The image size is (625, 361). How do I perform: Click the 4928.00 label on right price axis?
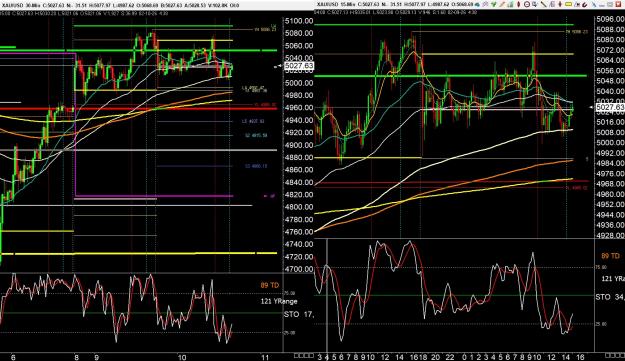coord(611,235)
